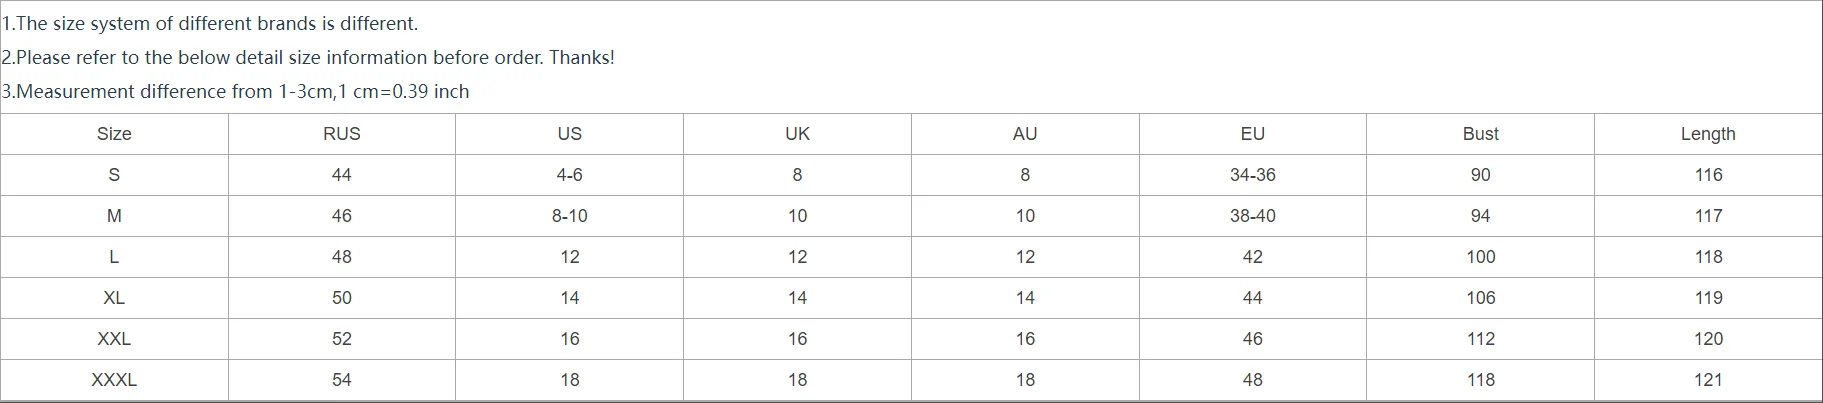Select the size system note line
Viewport: 1823px width, 403px height.
(x=210, y=24)
